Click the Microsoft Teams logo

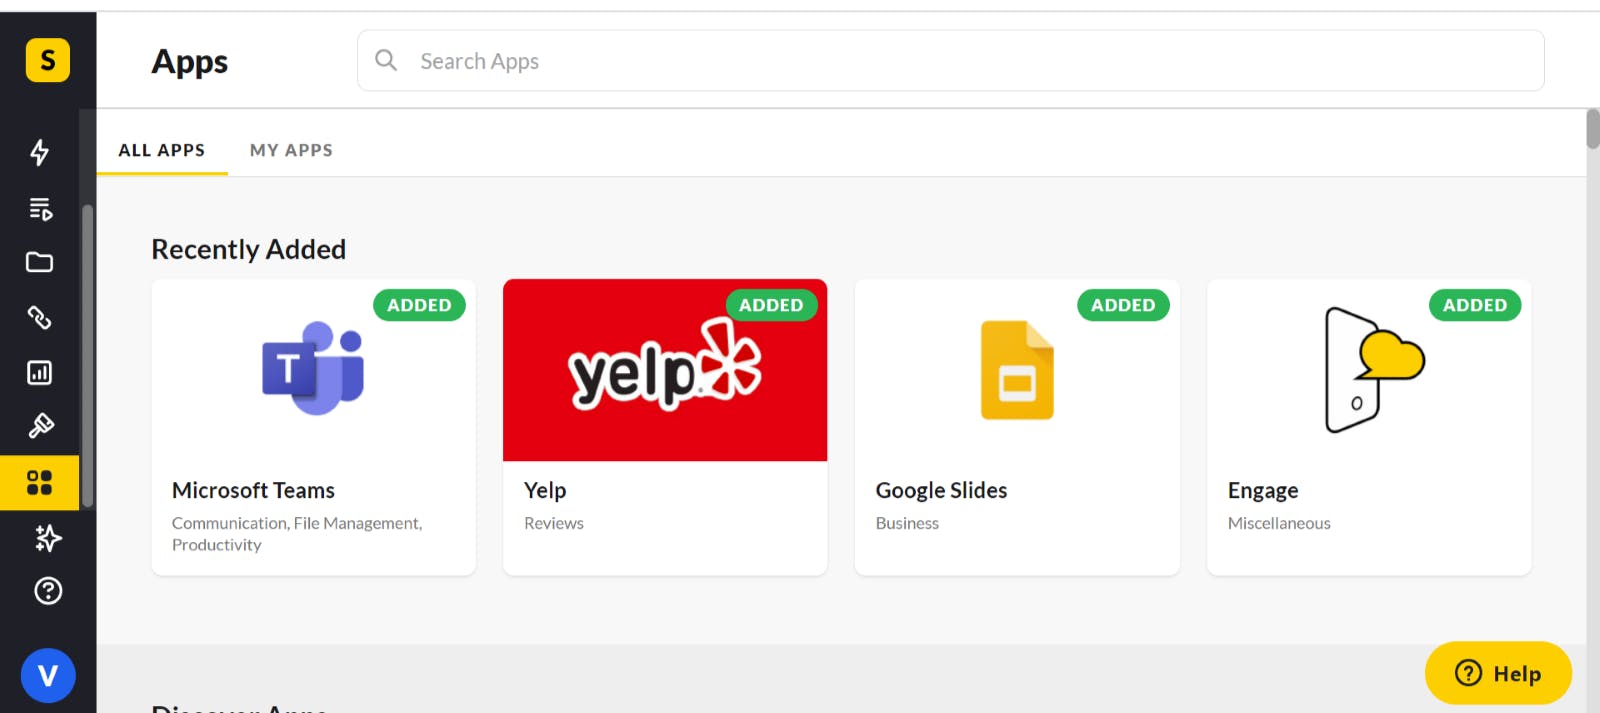click(313, 368)
